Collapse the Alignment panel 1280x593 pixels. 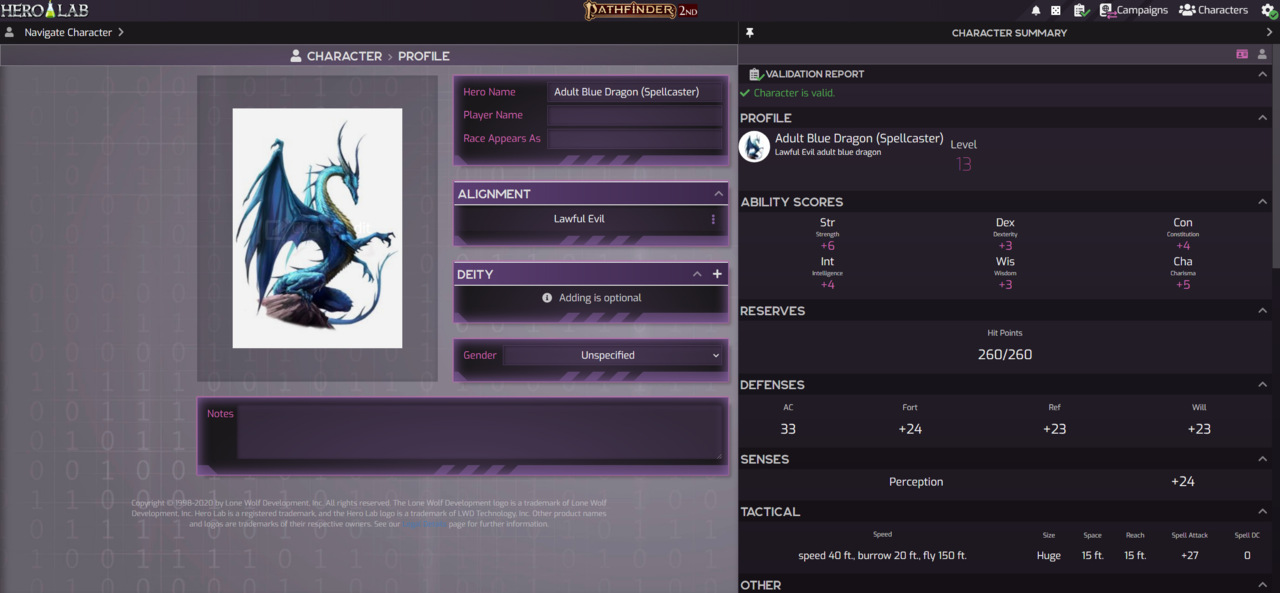click(x=718, y=194)
